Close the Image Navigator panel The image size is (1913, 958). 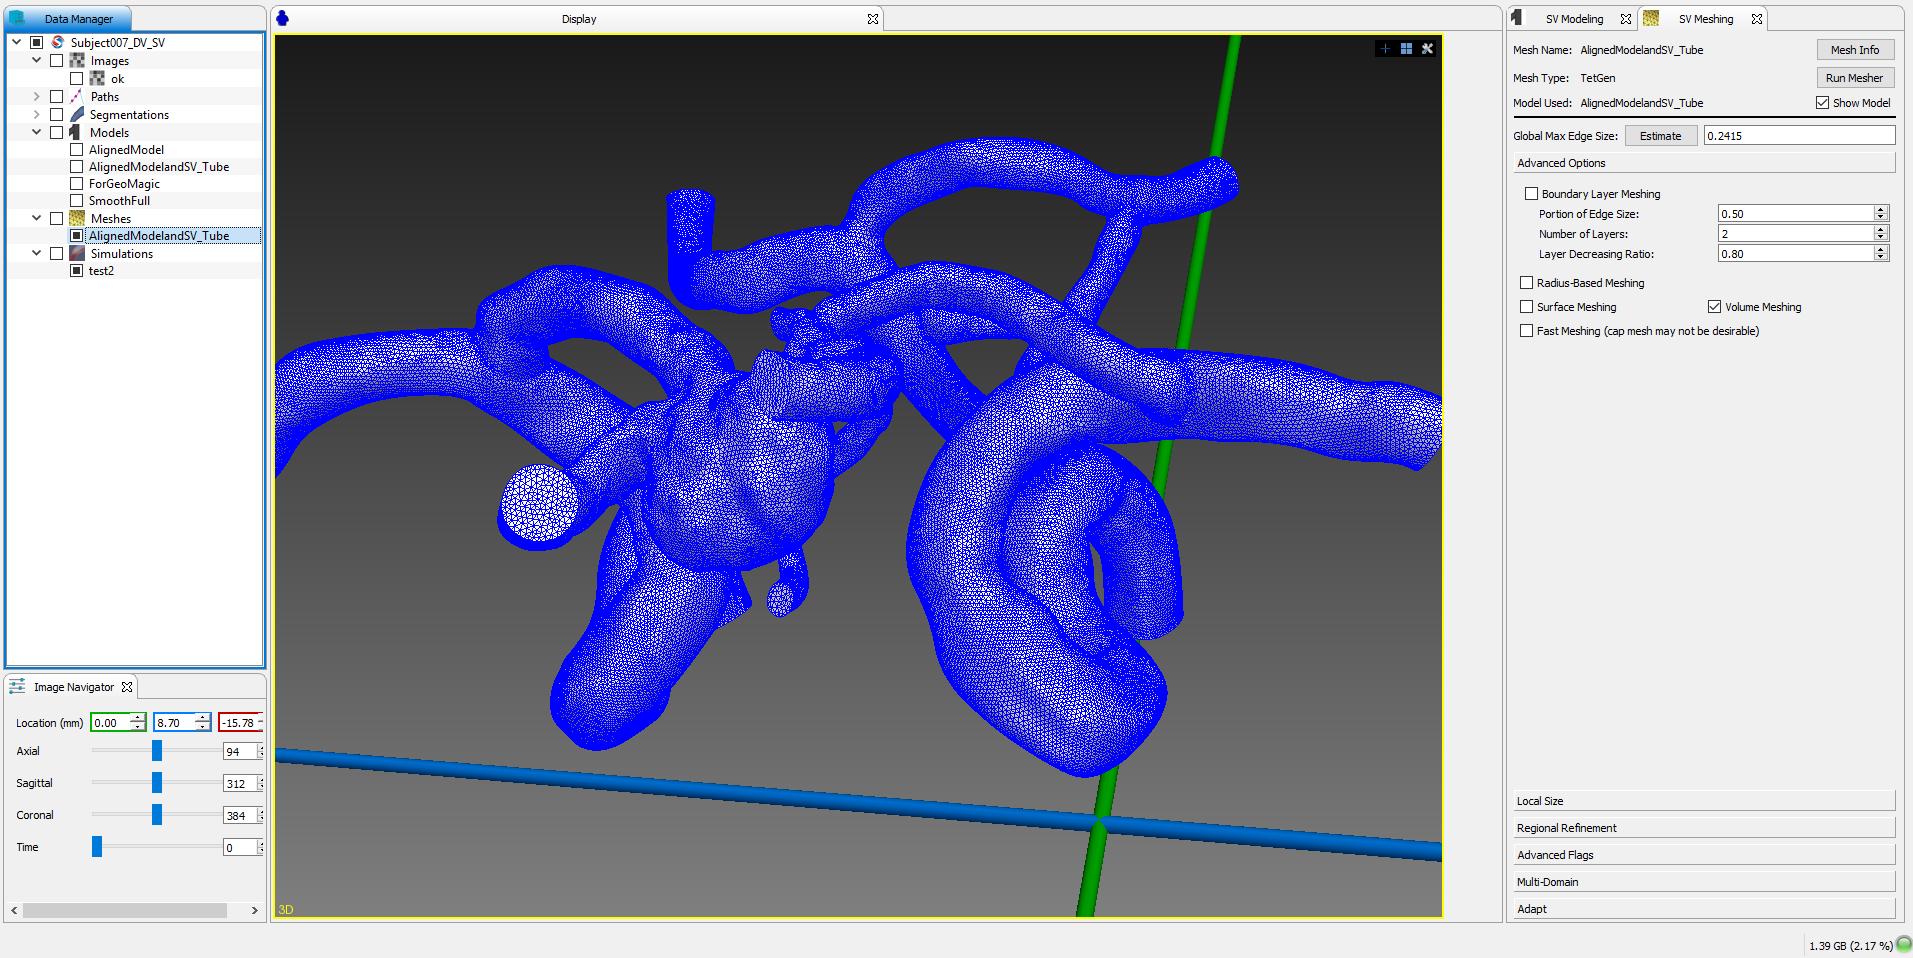click(x=127, y=687)
